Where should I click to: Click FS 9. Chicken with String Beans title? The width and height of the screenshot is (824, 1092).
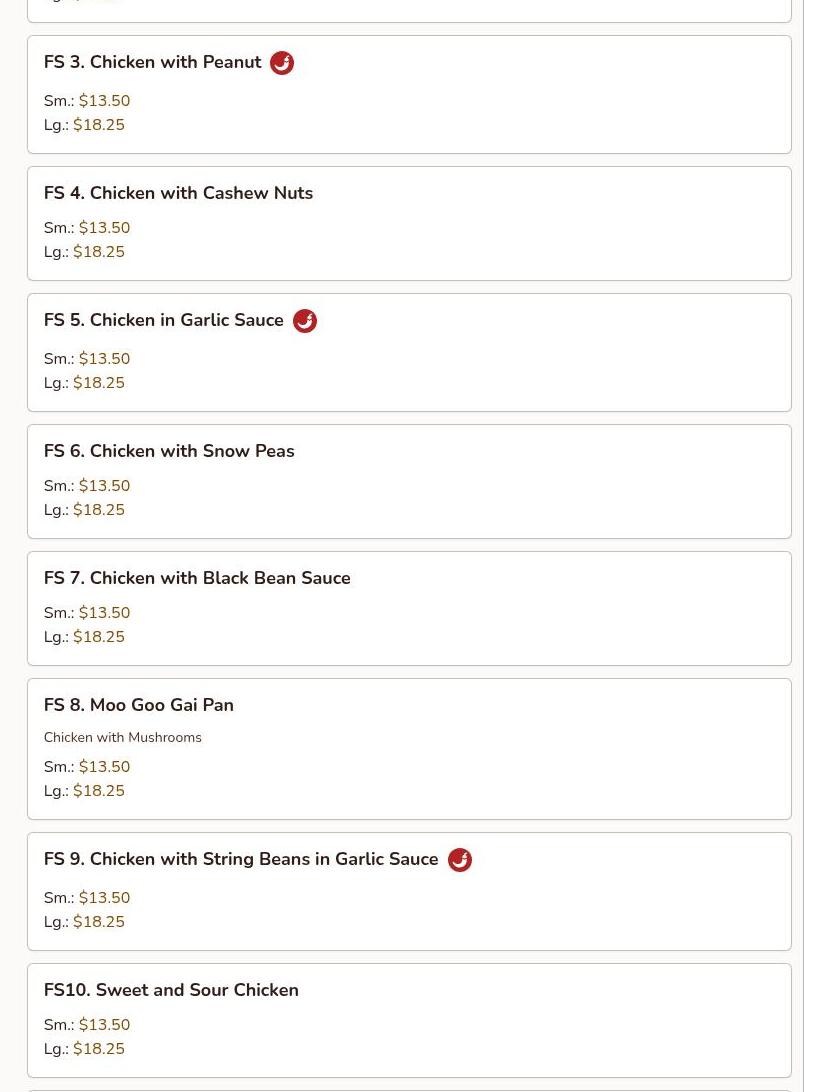[x=241, y=860]
